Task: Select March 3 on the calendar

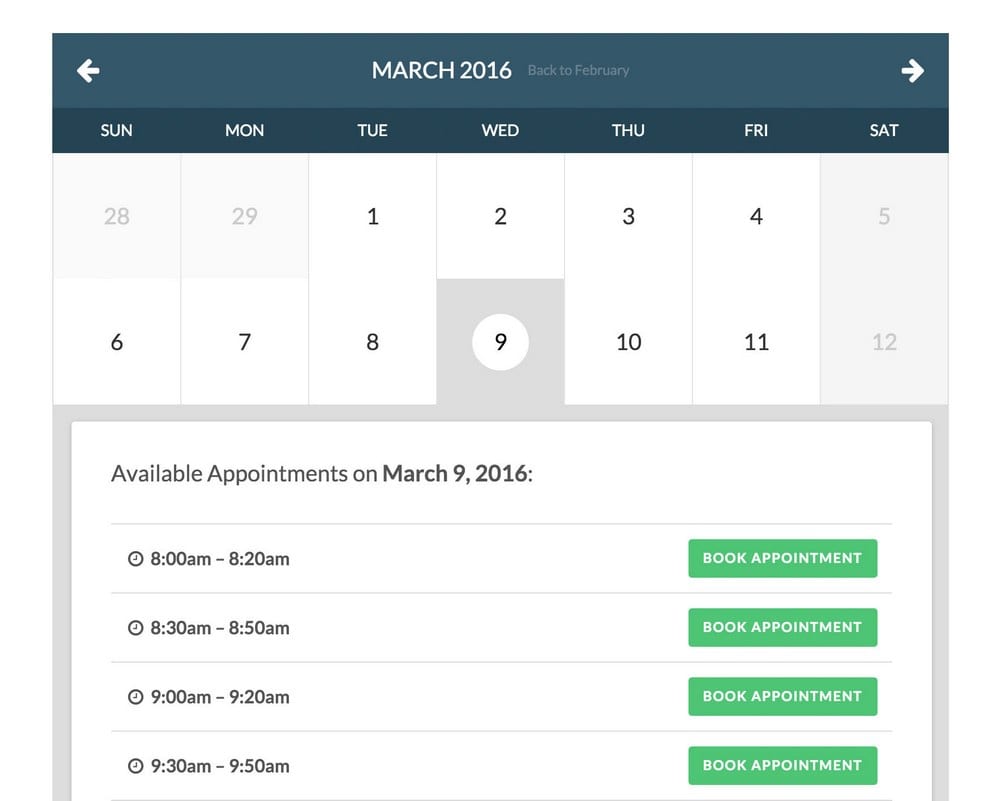Action: [628, 216]
